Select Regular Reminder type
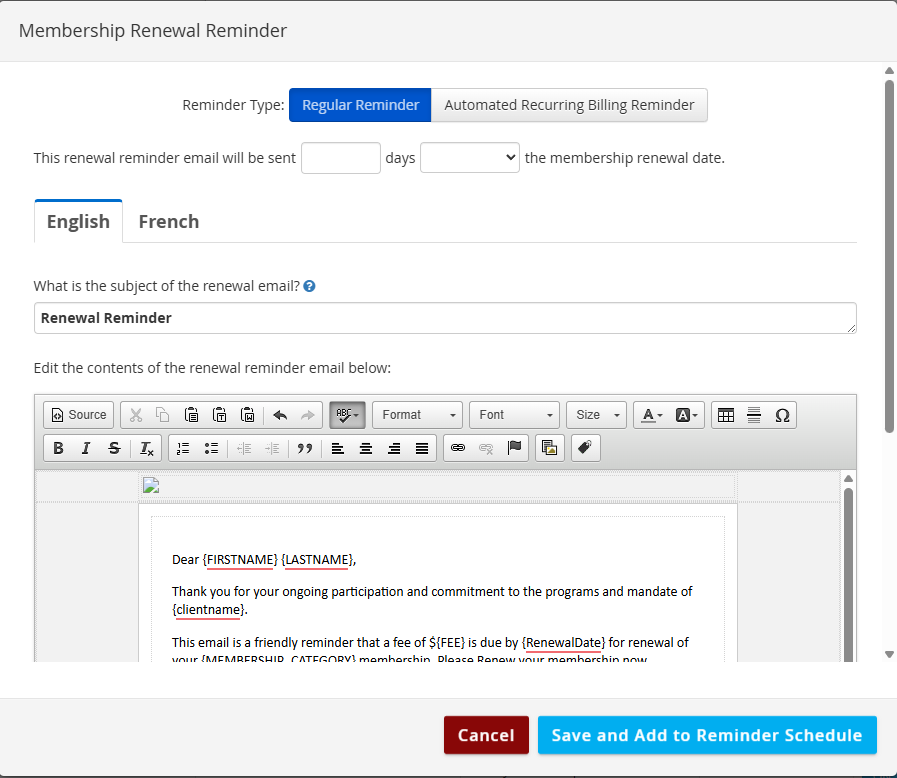 click(x=360, y=105)
